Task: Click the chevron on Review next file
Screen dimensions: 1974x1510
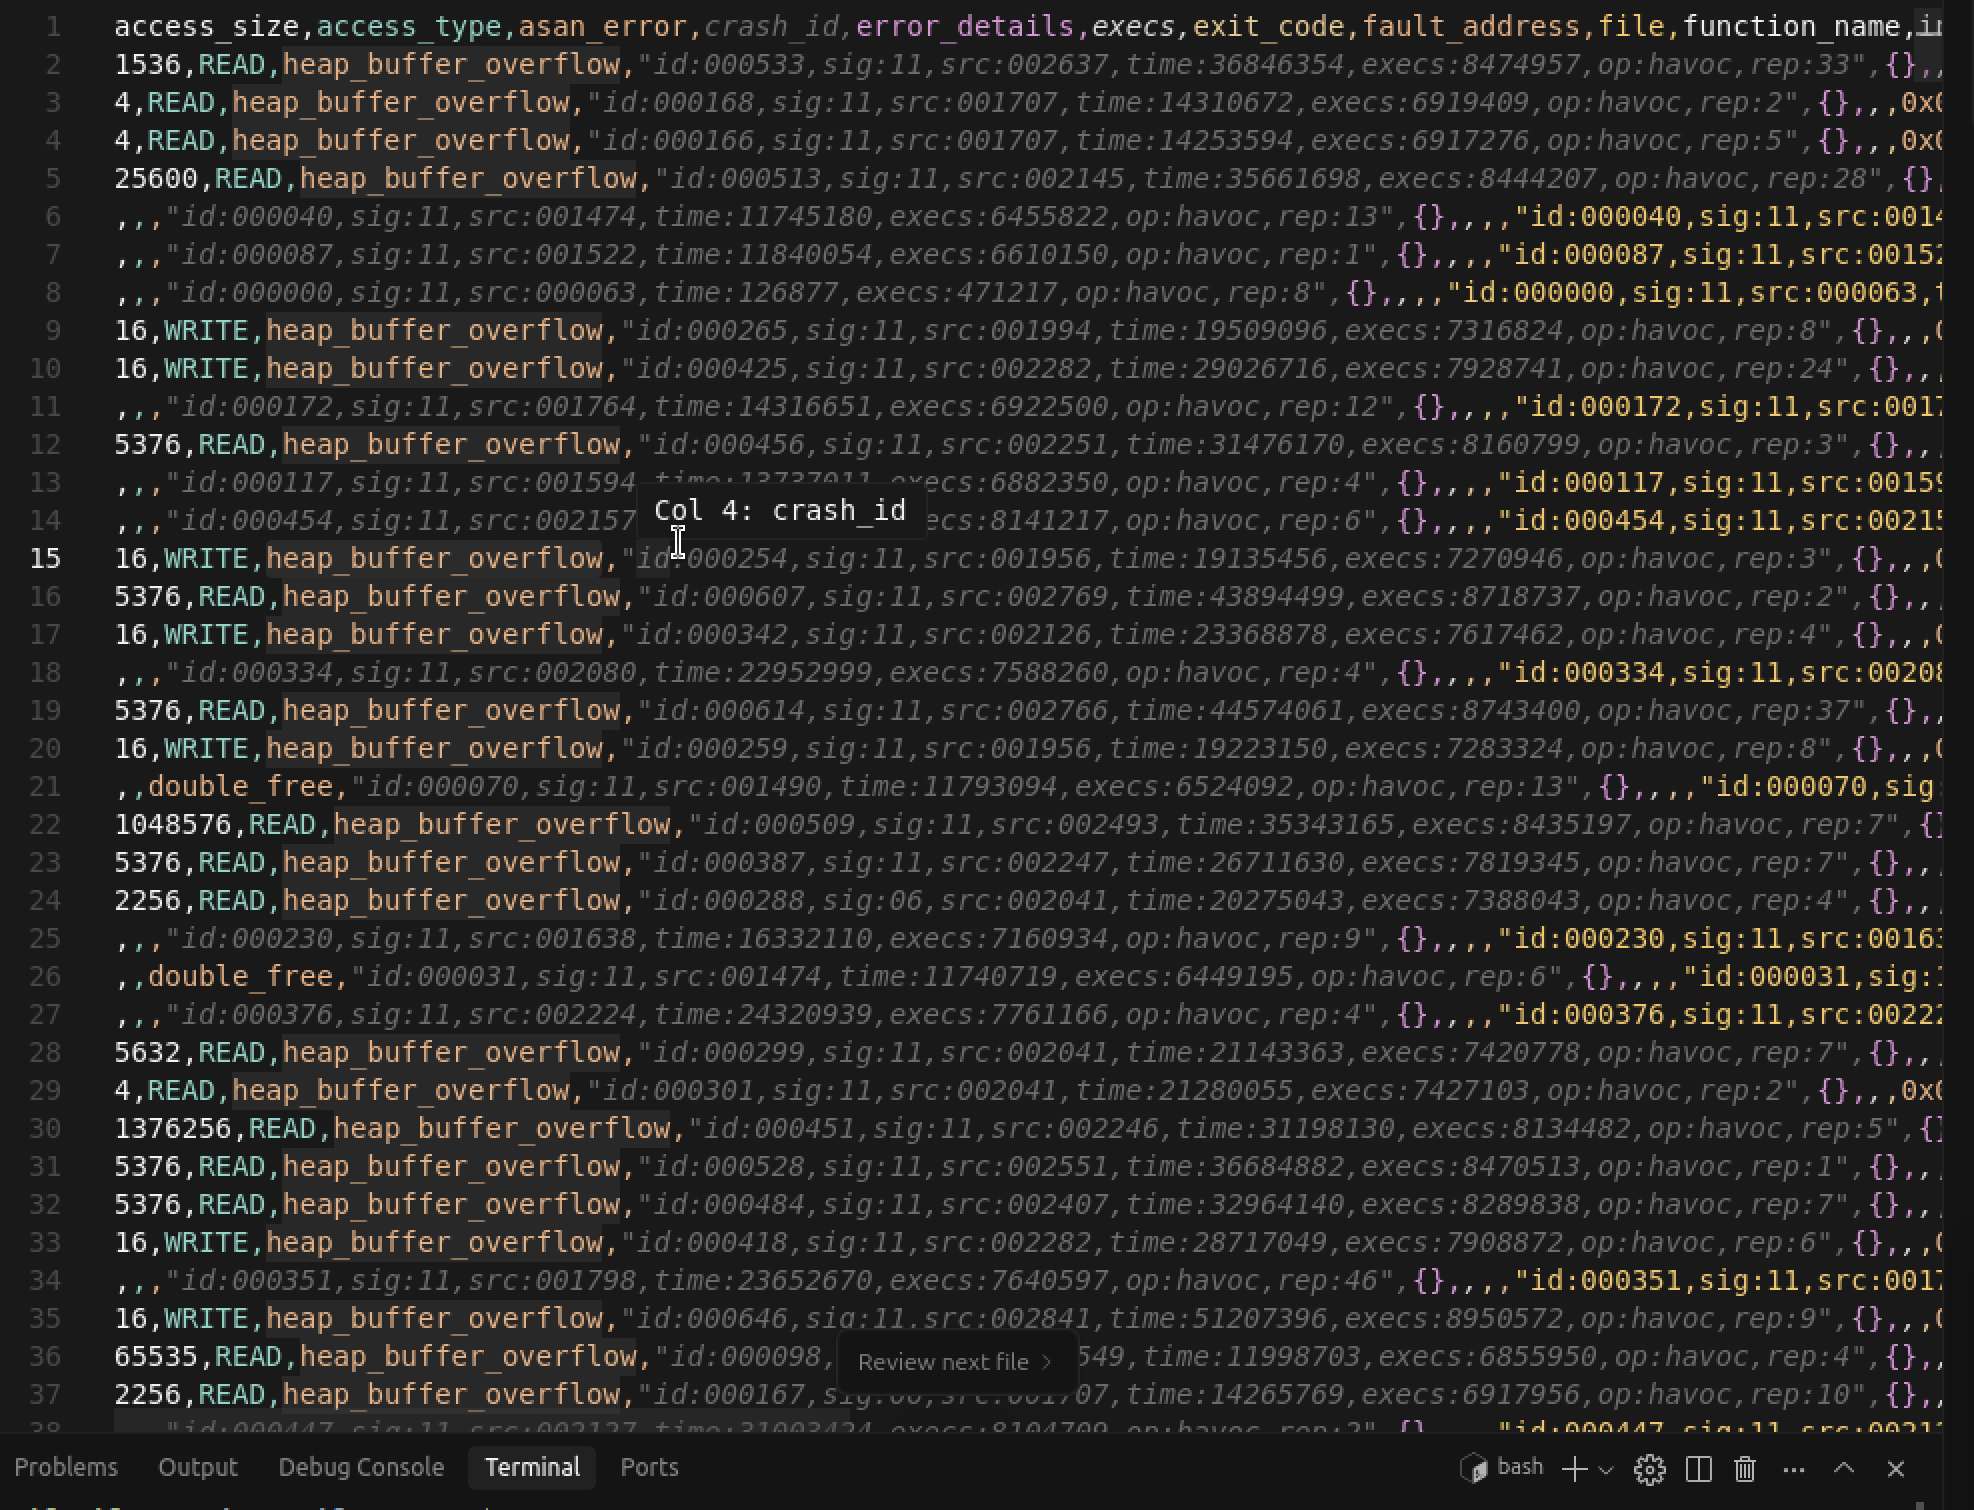Action: point(1047,1362)
